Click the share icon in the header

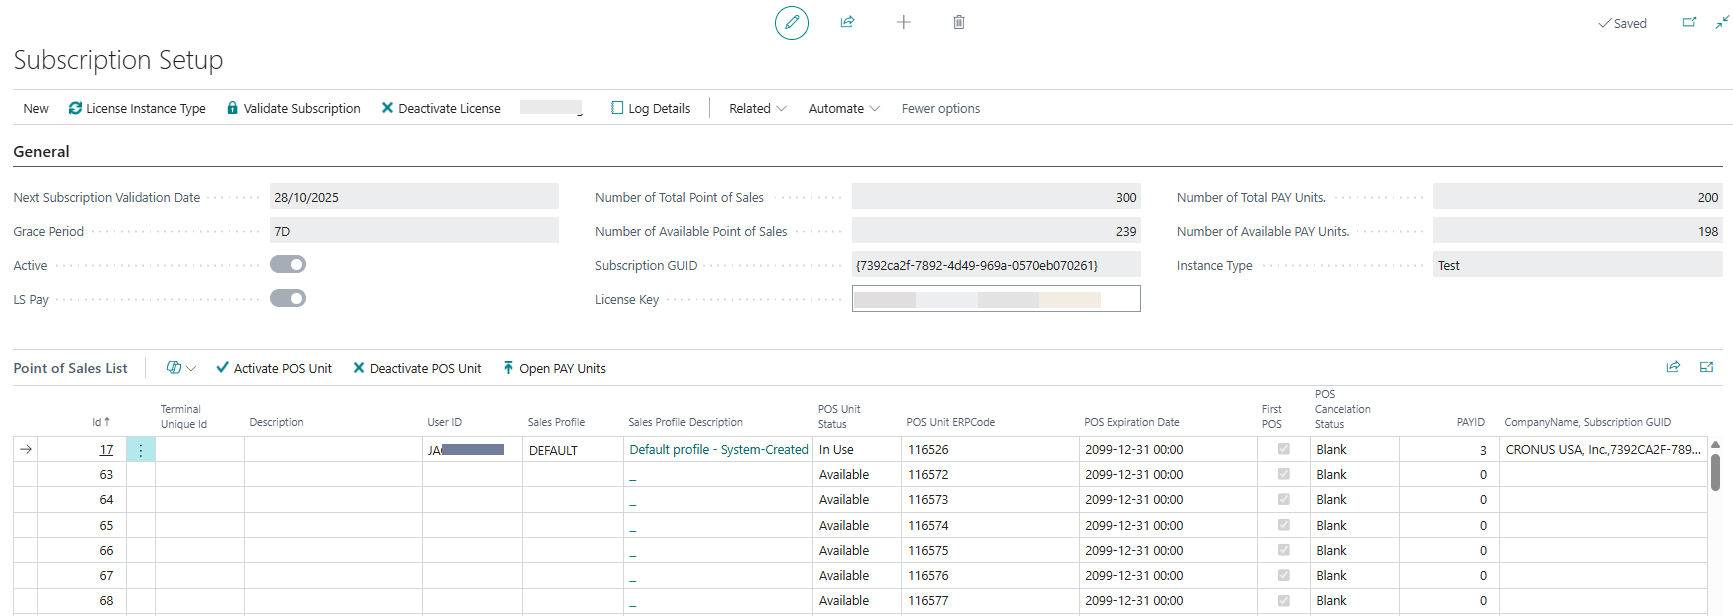coord(847,22)
